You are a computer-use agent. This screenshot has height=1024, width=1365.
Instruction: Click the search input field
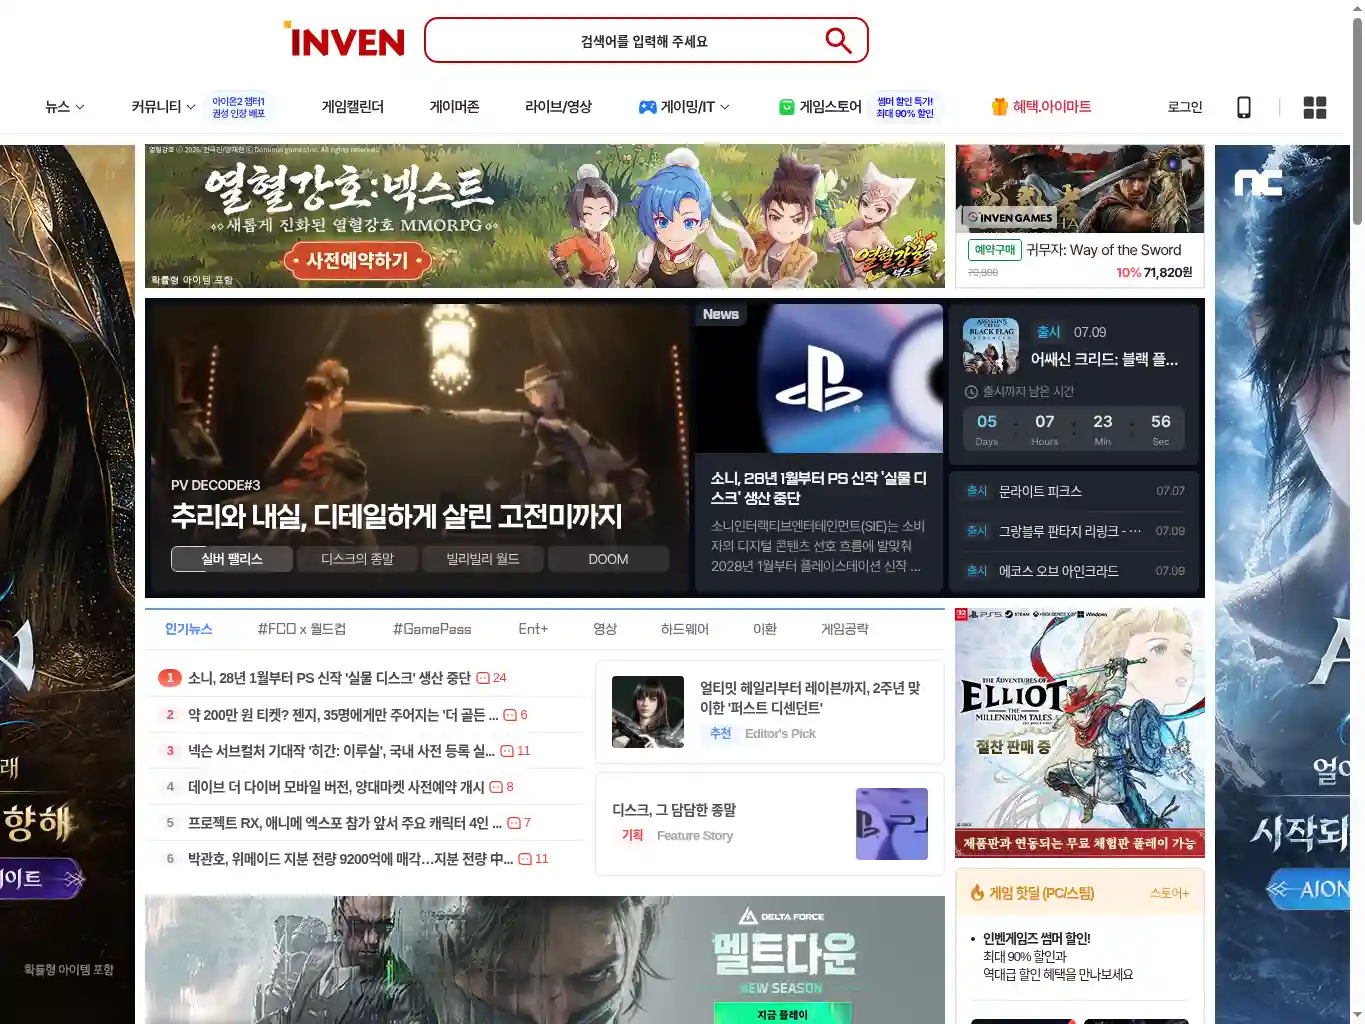click(x=644, y=41)
